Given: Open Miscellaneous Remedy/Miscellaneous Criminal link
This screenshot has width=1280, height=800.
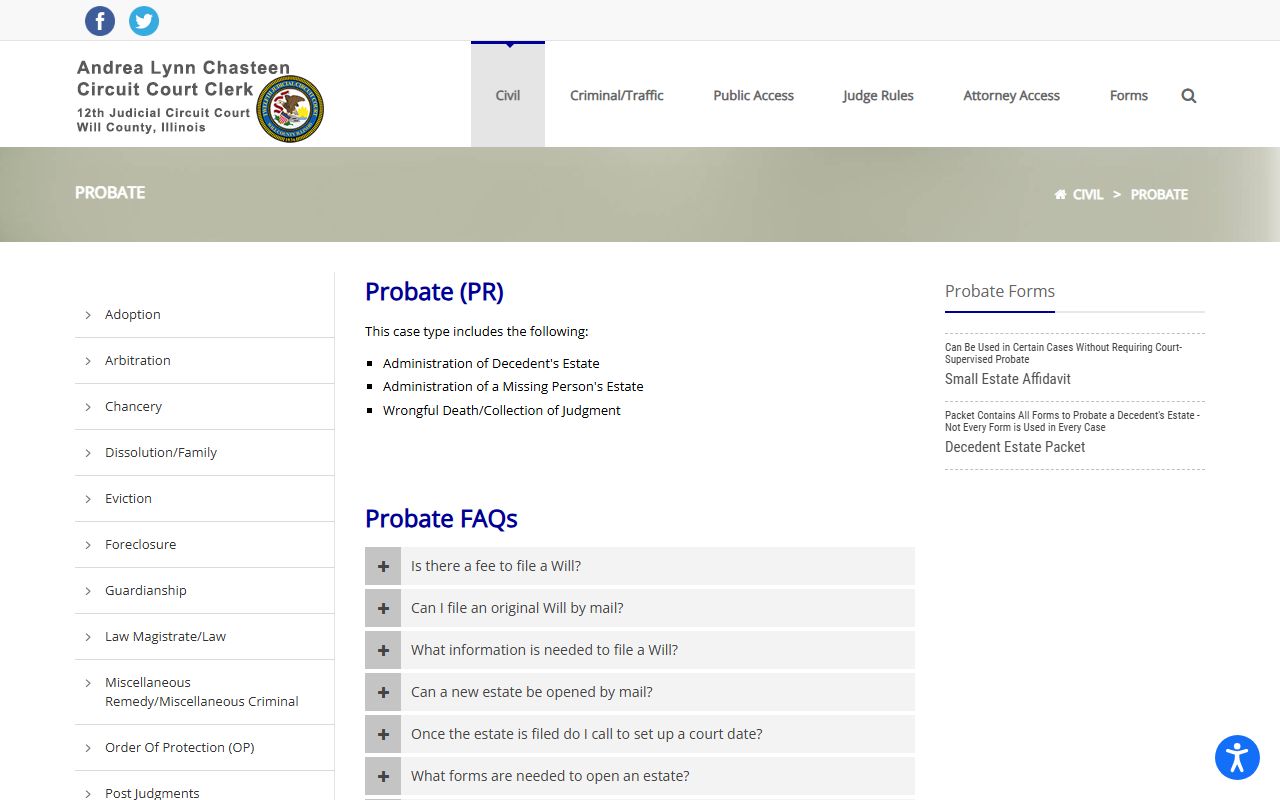Looking at the screenshot, I should pos(202,692).
